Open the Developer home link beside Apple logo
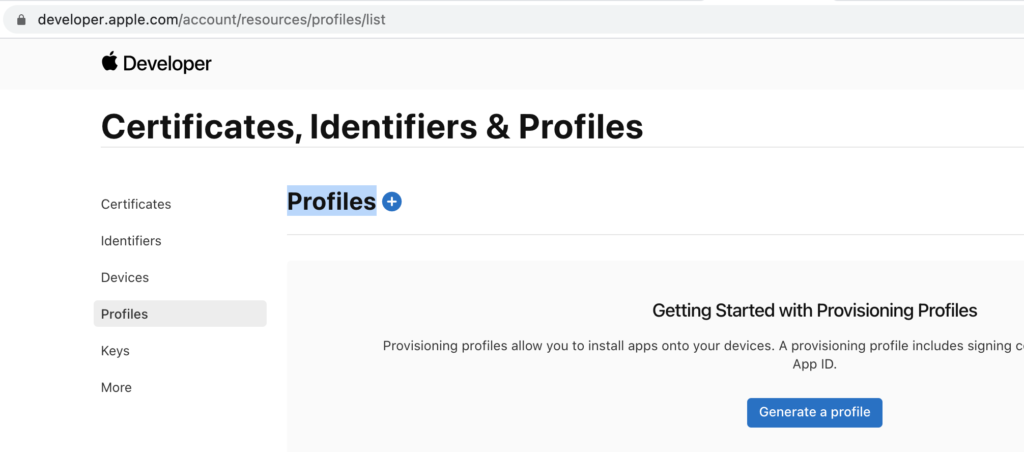1024x452 pixels. click(x=167, y=63)
